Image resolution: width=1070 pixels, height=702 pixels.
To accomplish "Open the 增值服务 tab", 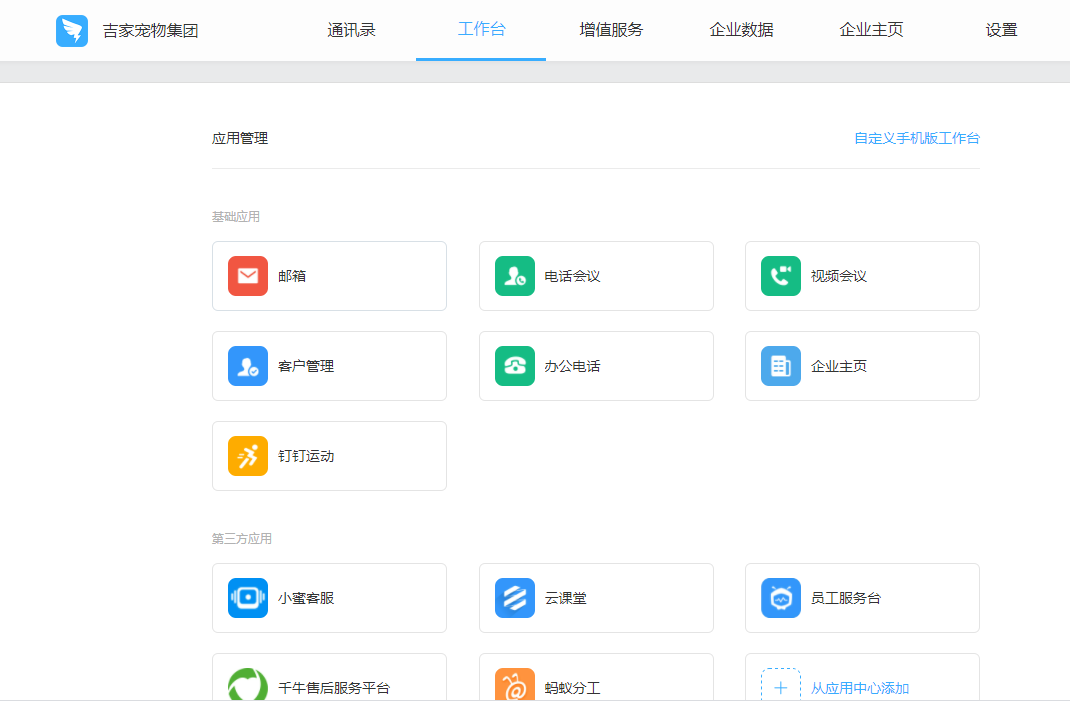I will coord(611,30).
